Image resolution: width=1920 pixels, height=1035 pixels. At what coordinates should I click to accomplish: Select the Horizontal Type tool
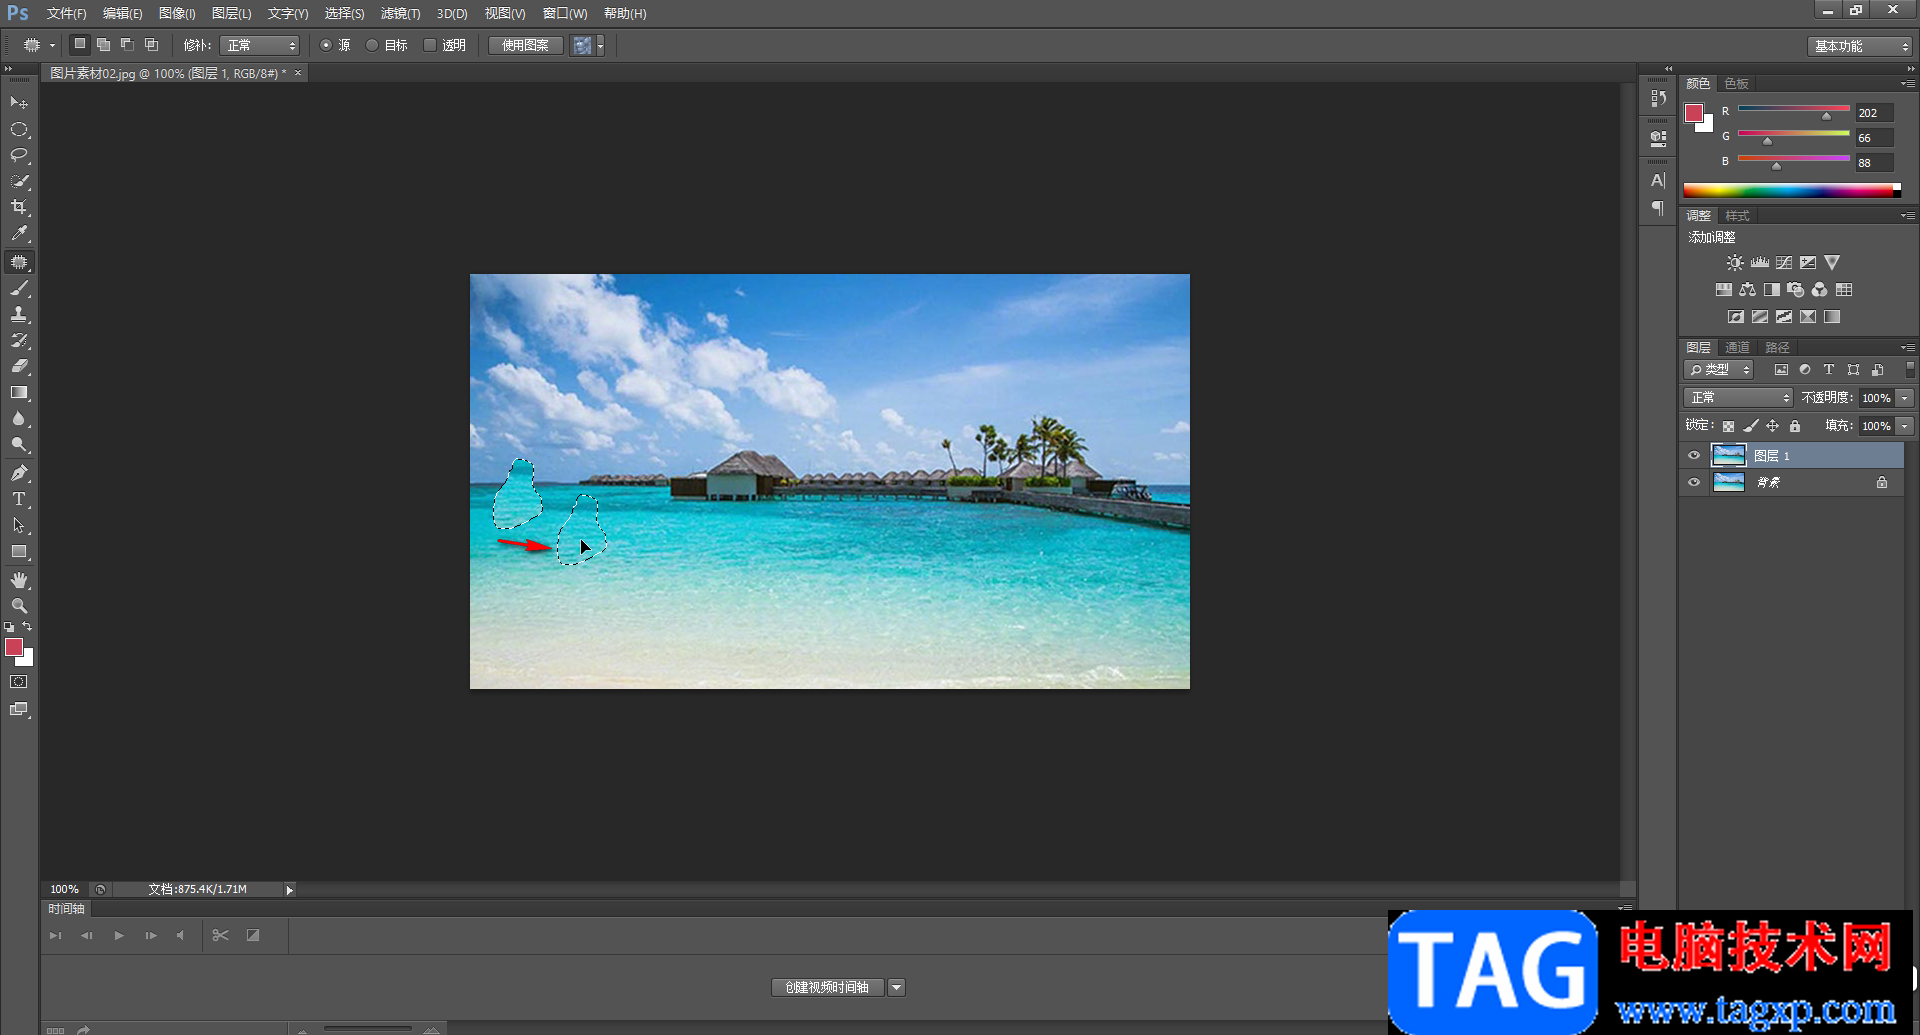19,499
